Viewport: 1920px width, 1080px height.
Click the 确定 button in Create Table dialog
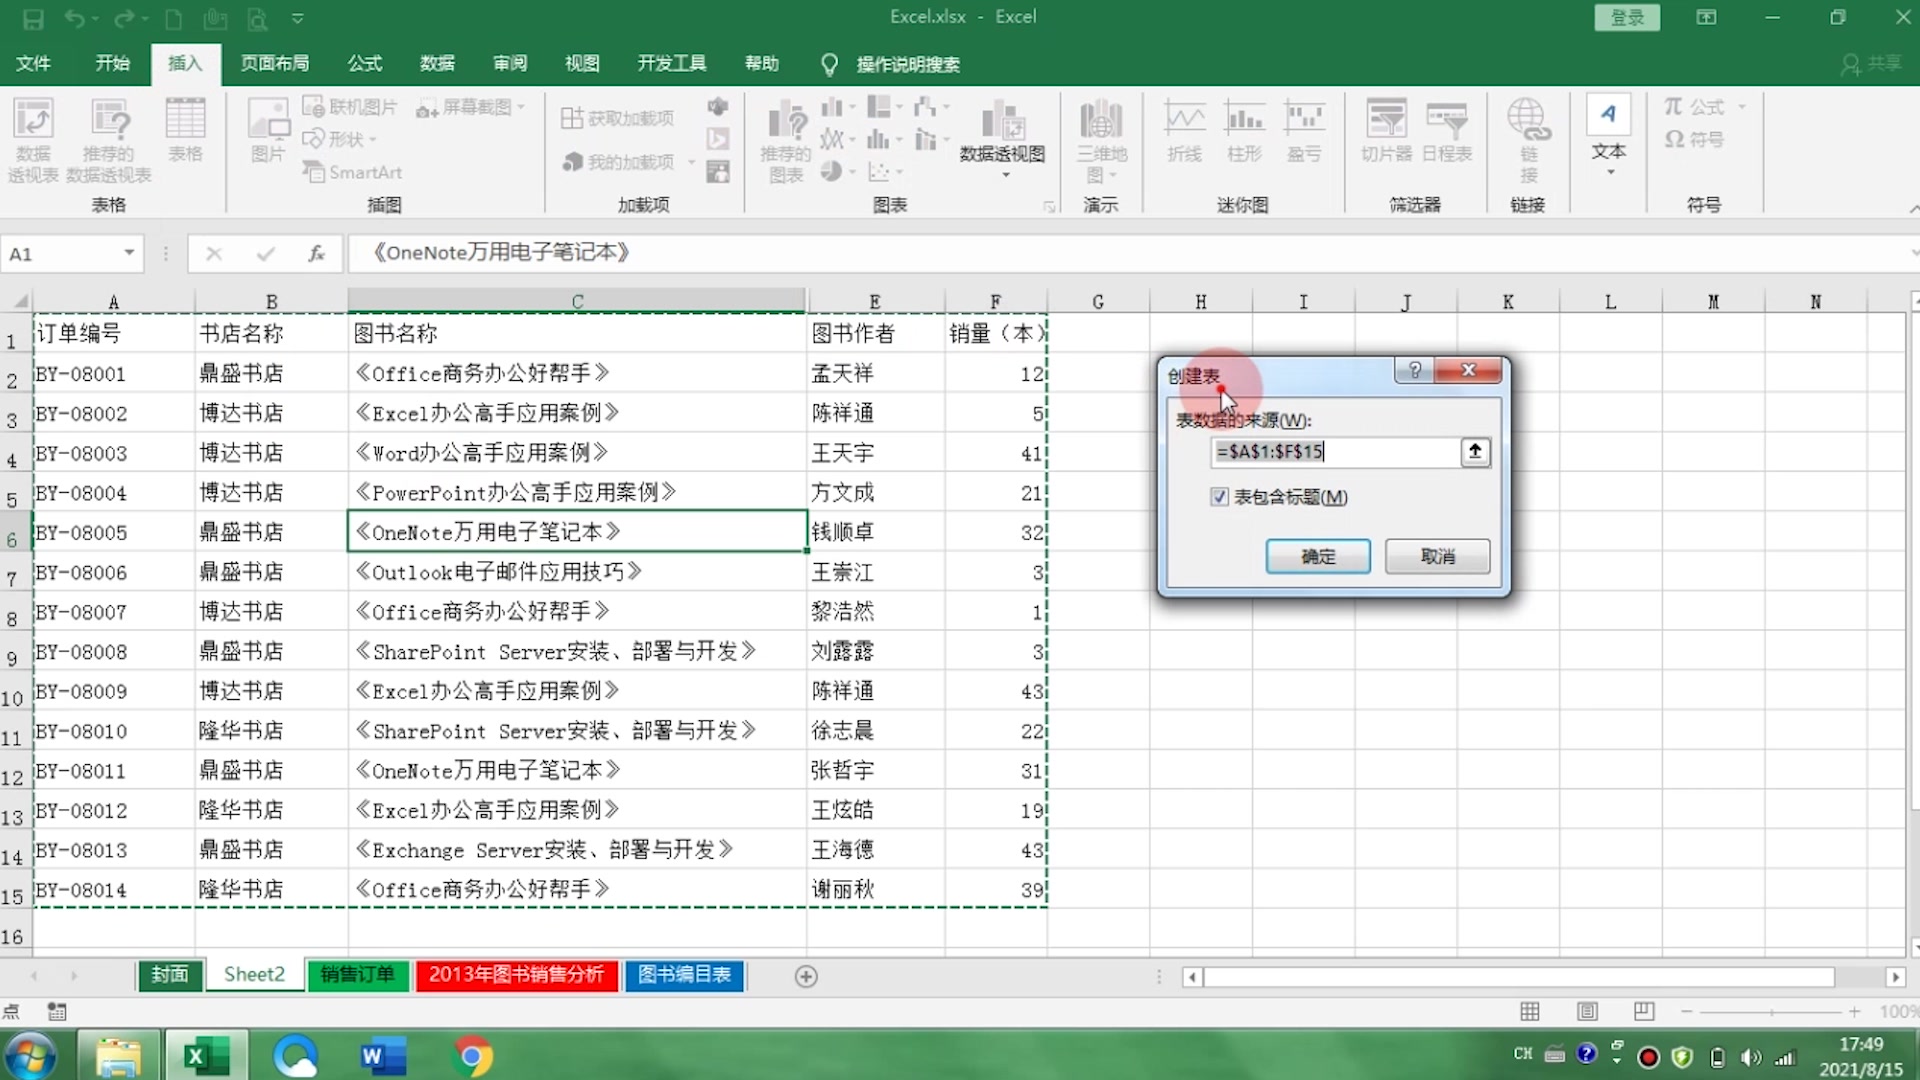pos(1317,557)
